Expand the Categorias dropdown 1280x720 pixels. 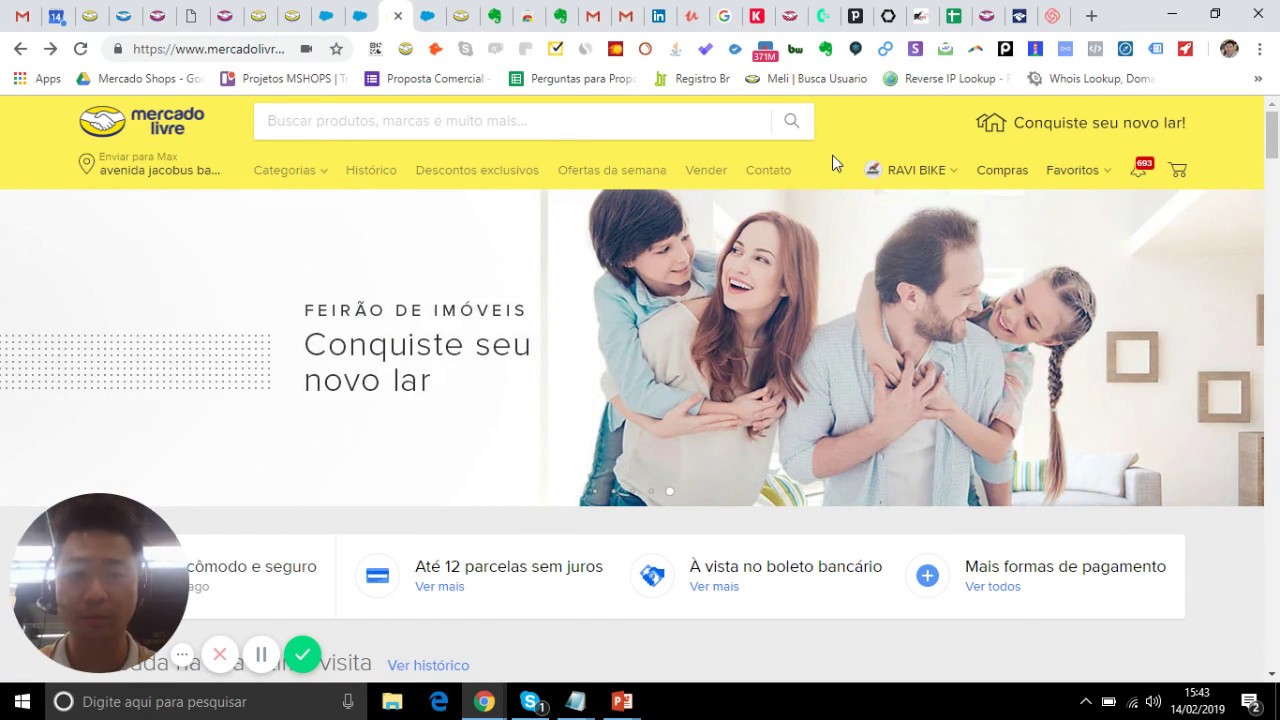[290, 170]
